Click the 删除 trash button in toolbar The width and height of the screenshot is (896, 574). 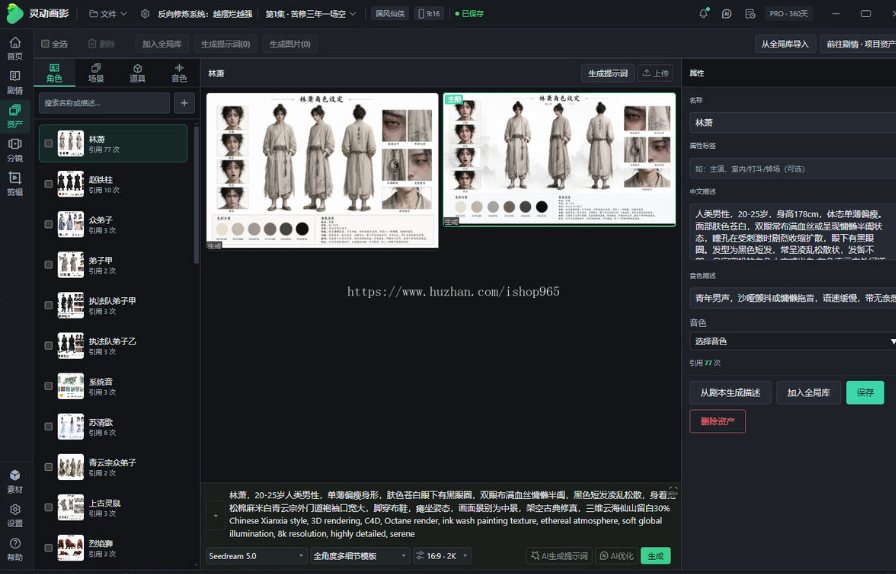coord(102,44)
